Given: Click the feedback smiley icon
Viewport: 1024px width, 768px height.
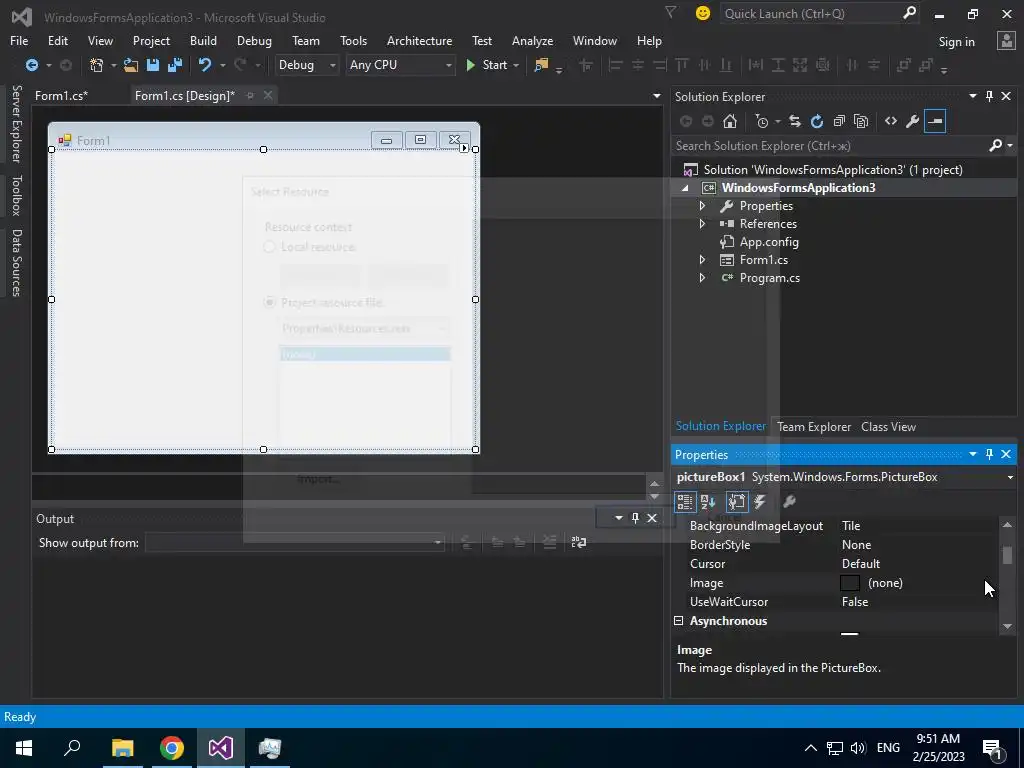Looking at the screenshot, I should coord(703,13).
